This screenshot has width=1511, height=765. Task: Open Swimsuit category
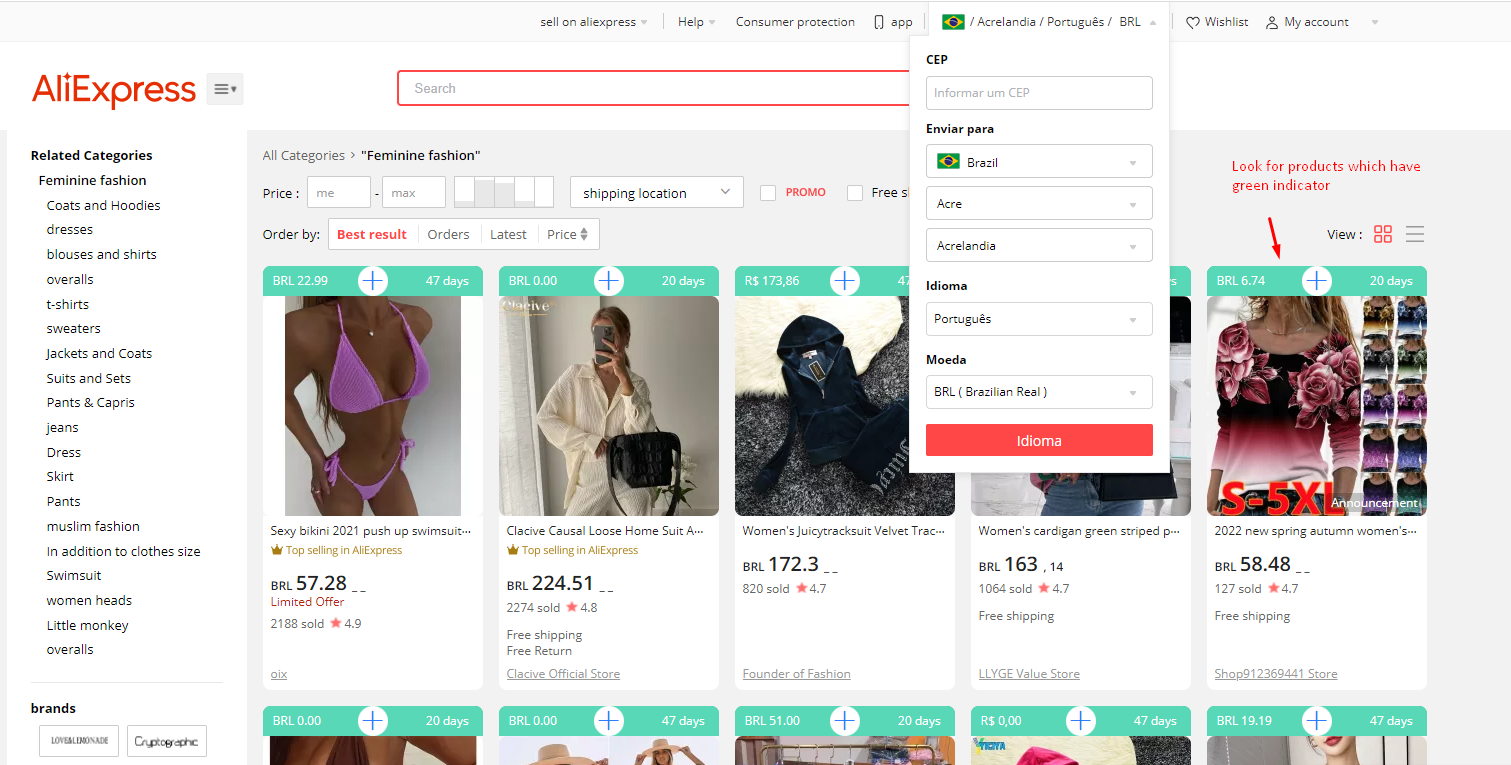pos(74,575)
